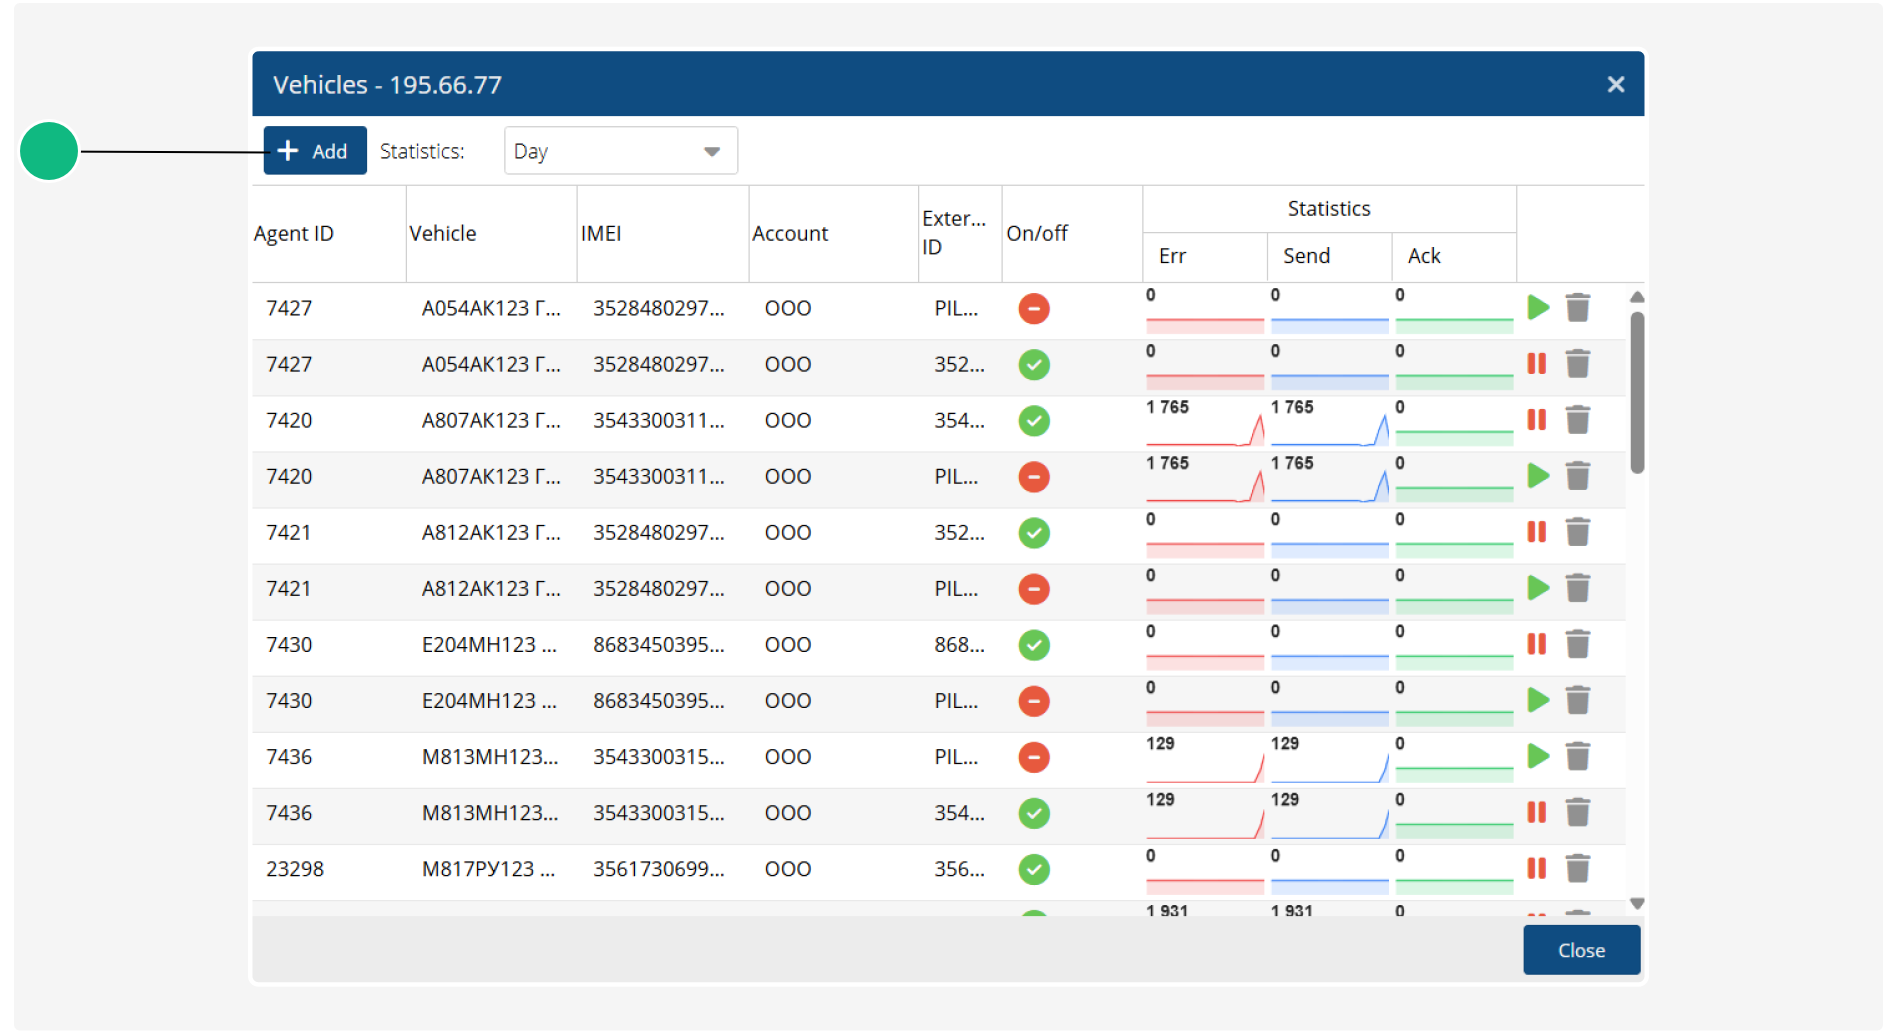Start the agent 7427 row with PIL... external ID

pyautogui.click(x=1538, y=308)
